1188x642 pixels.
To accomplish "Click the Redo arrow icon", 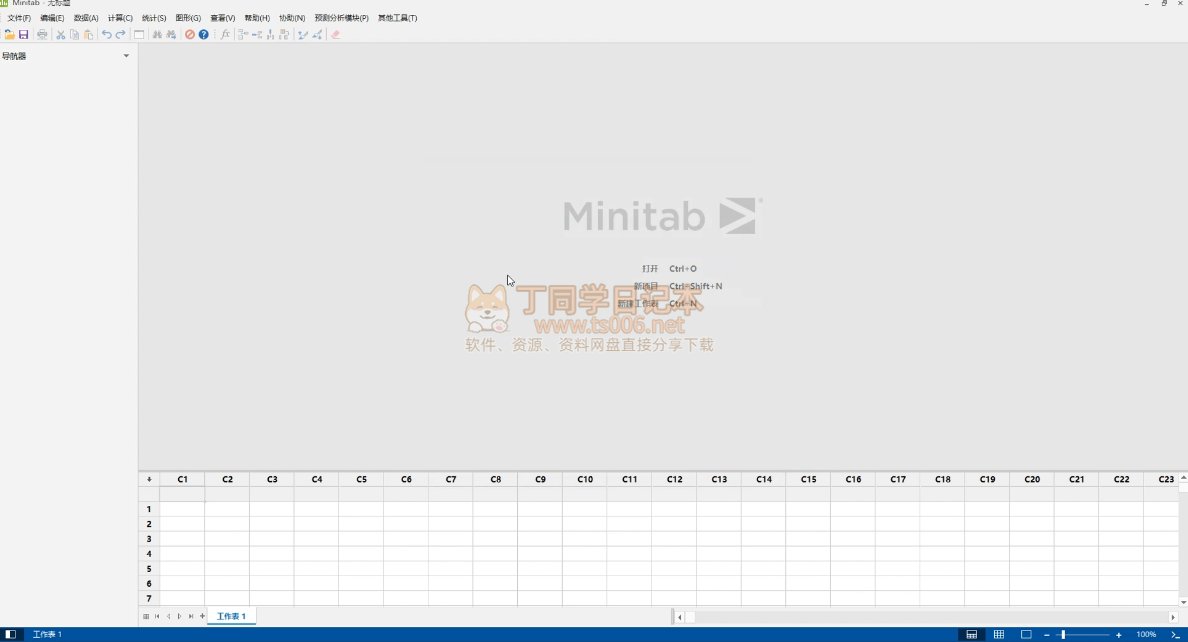I will point(120,35).
